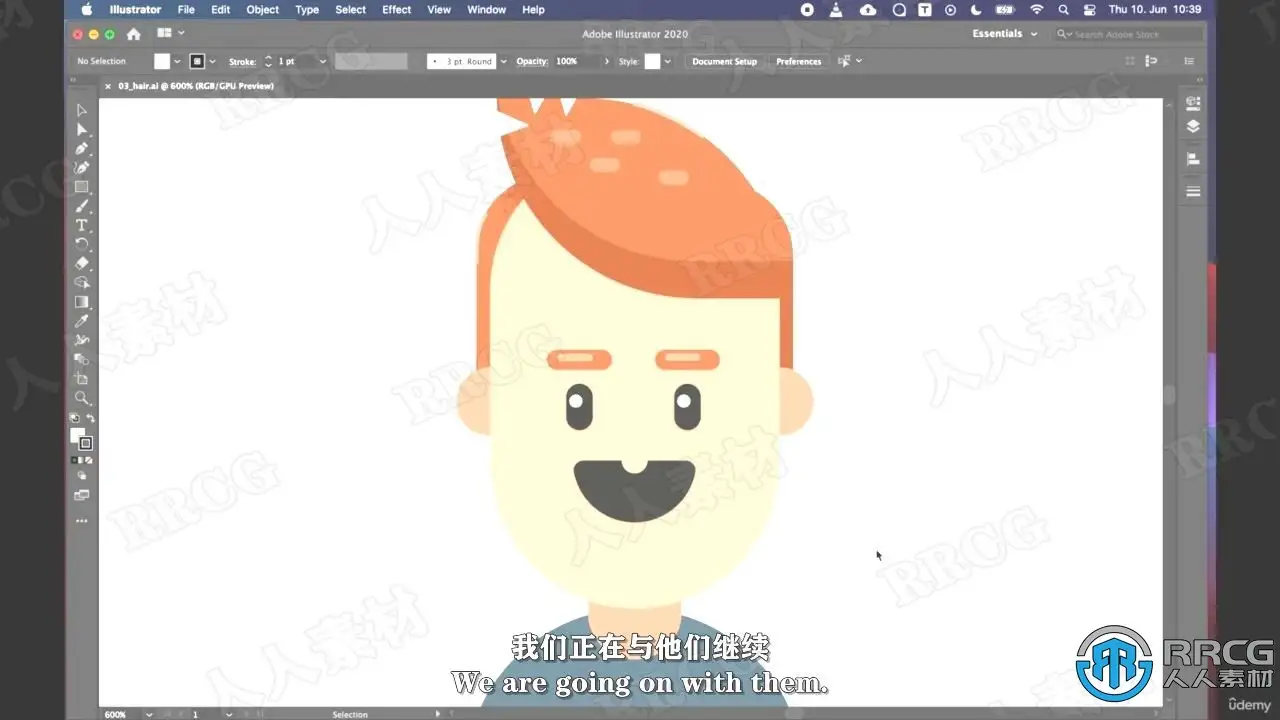1280x720 pixels.
Task: Select the Type tool
Action: (x=82, y=225)
